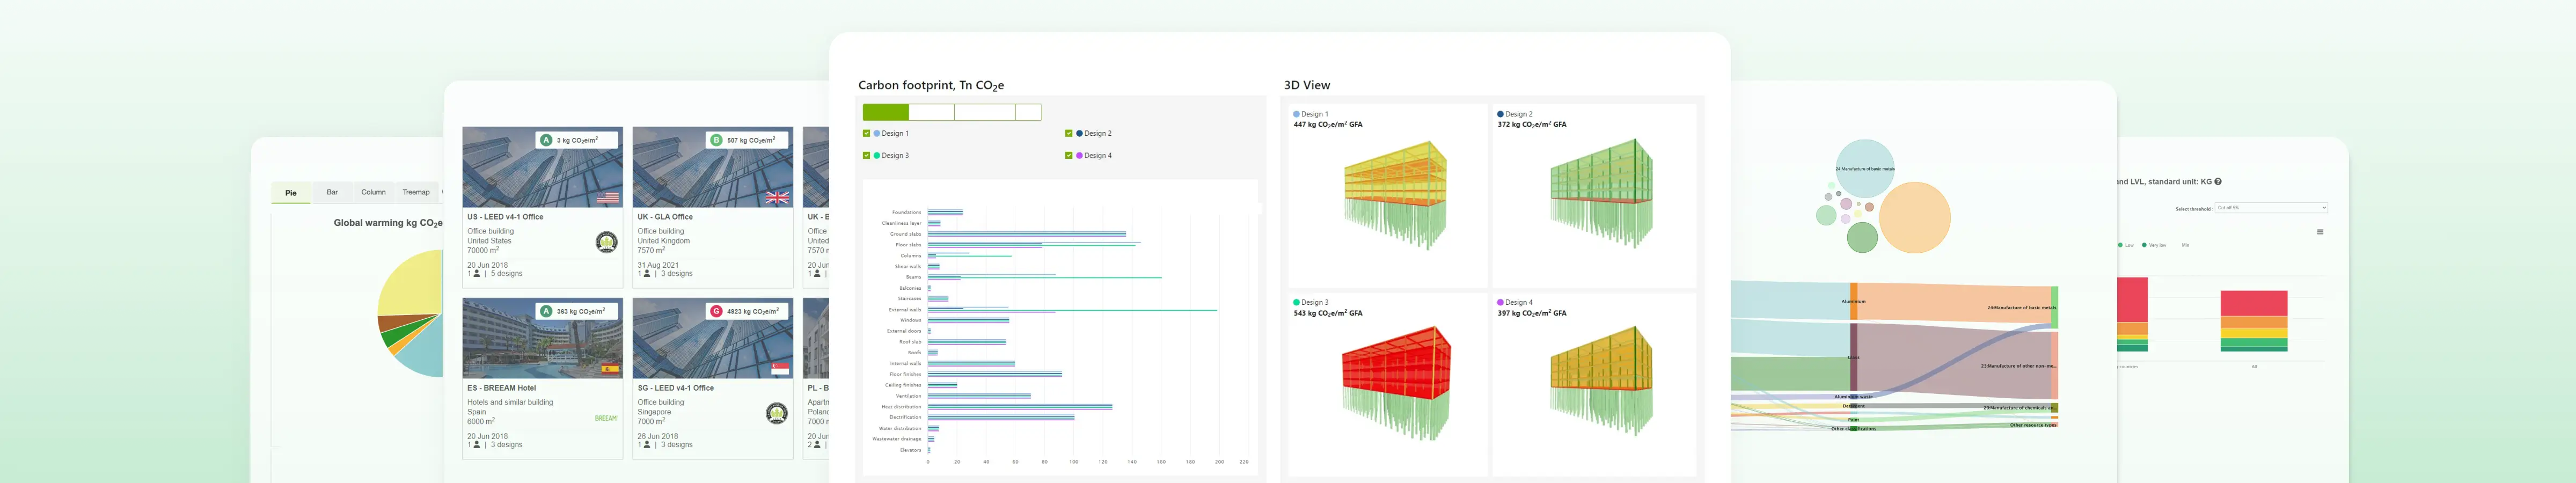
Task: Click the A rating badge on US office
Action: click(x=546, y=140)
